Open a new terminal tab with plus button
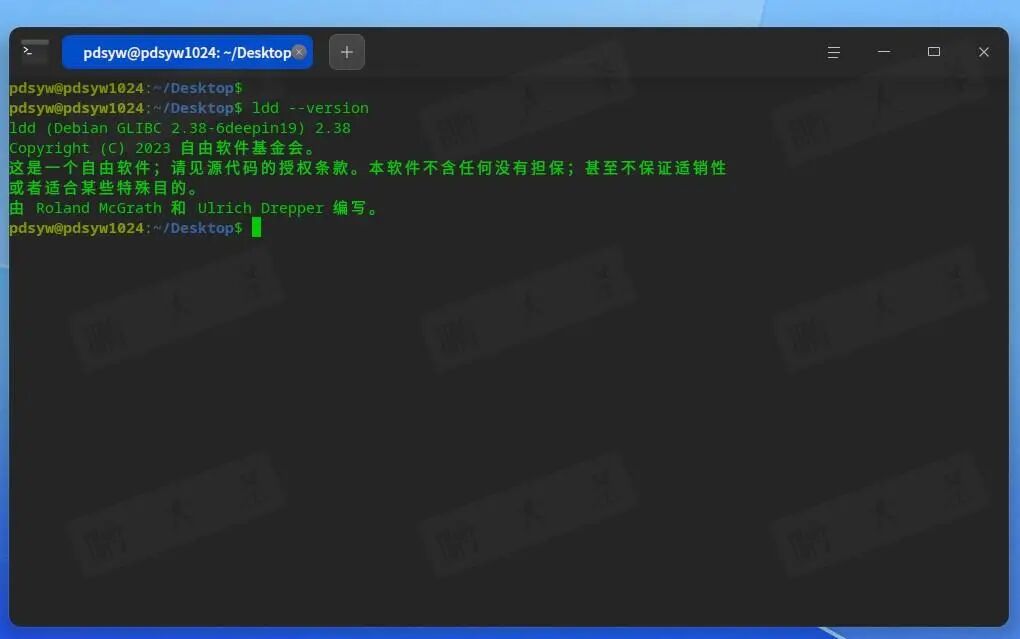This screenshot has width=1020, height=639. click(347, 52)
